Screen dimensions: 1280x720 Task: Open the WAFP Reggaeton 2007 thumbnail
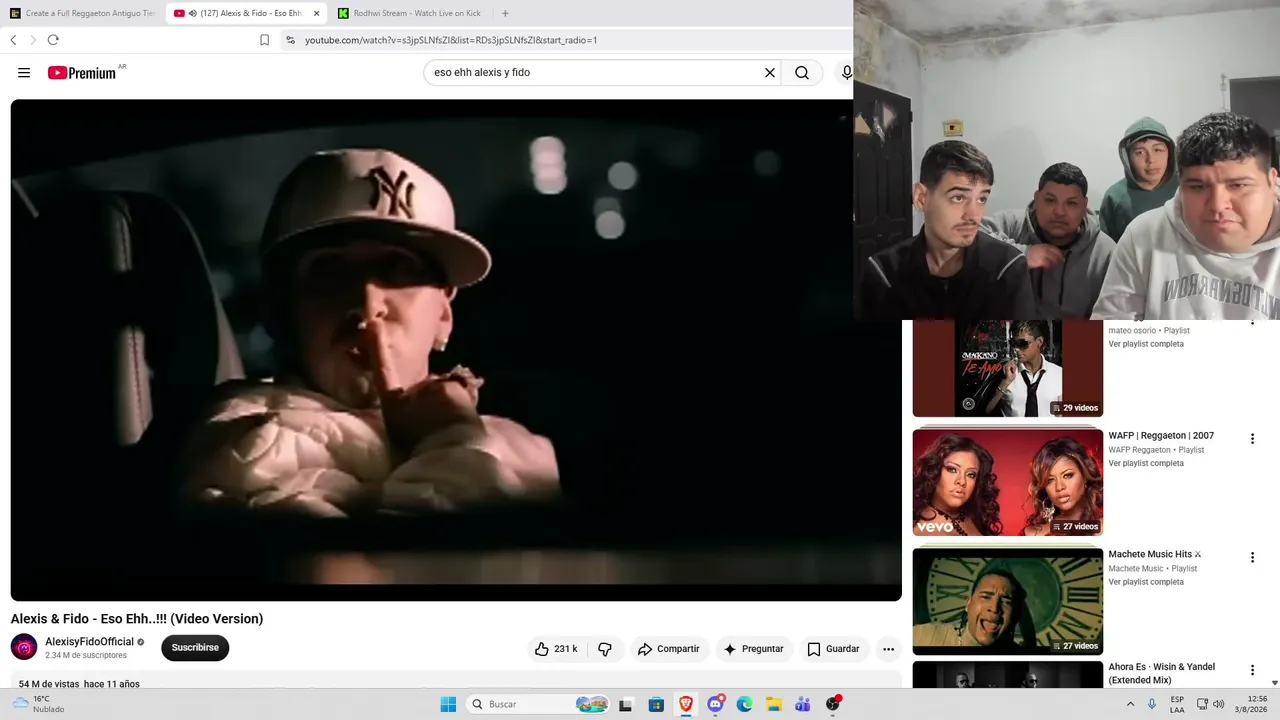click(1008, 482)
